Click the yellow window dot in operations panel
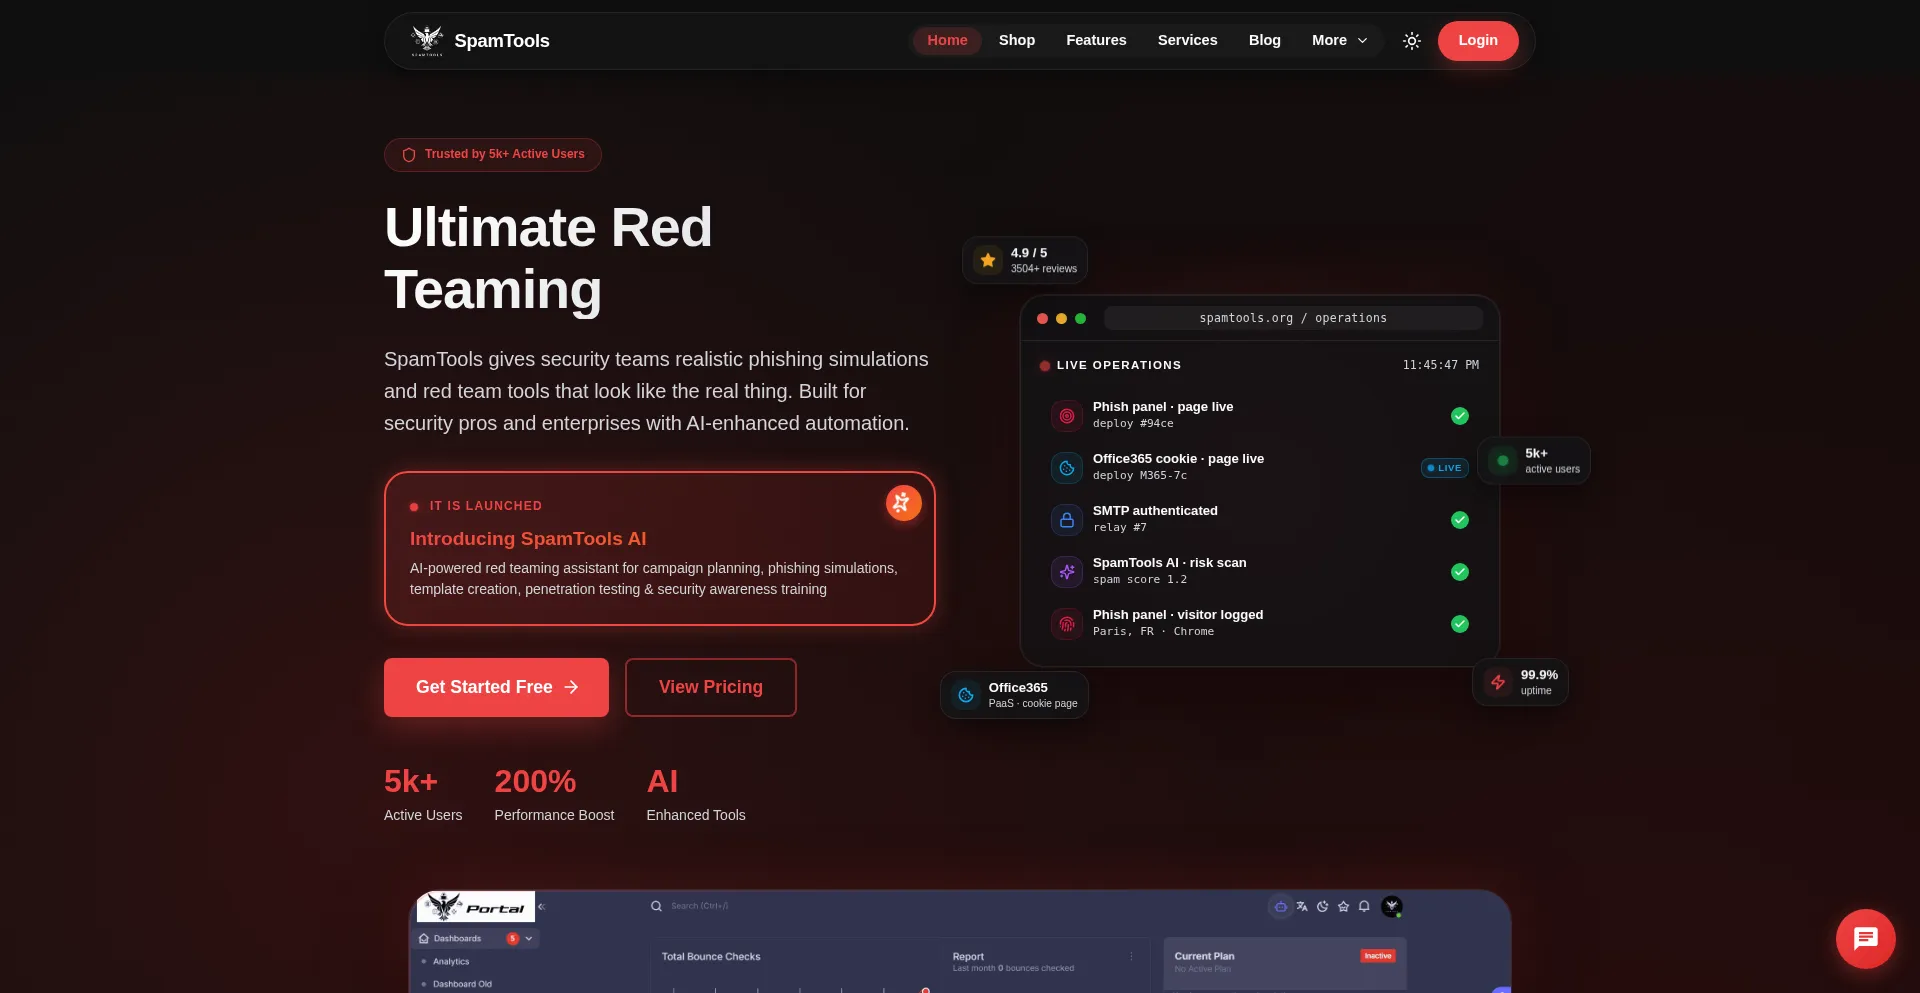 (1061, 318)
